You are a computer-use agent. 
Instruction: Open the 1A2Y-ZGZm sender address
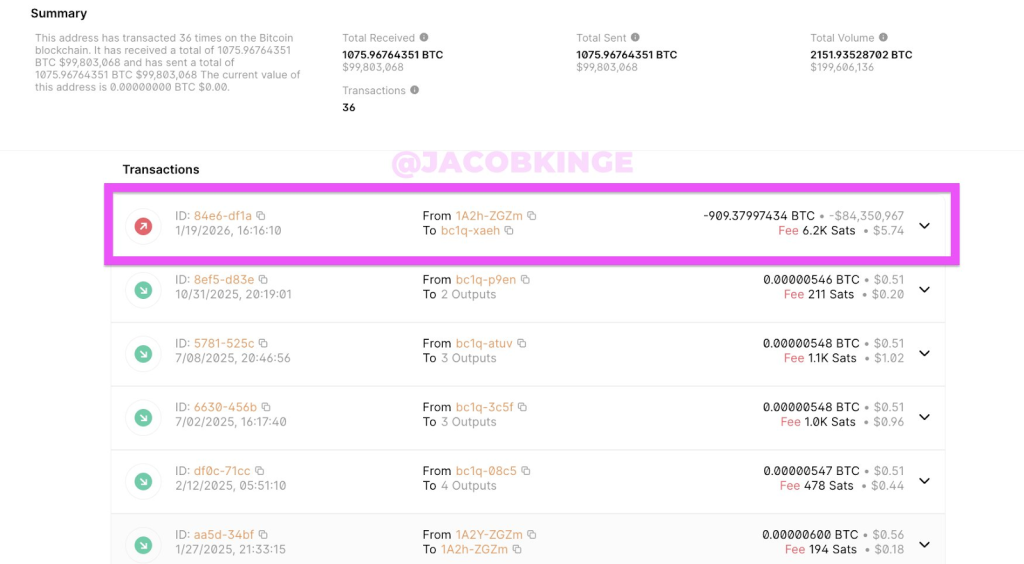[489, 535]
